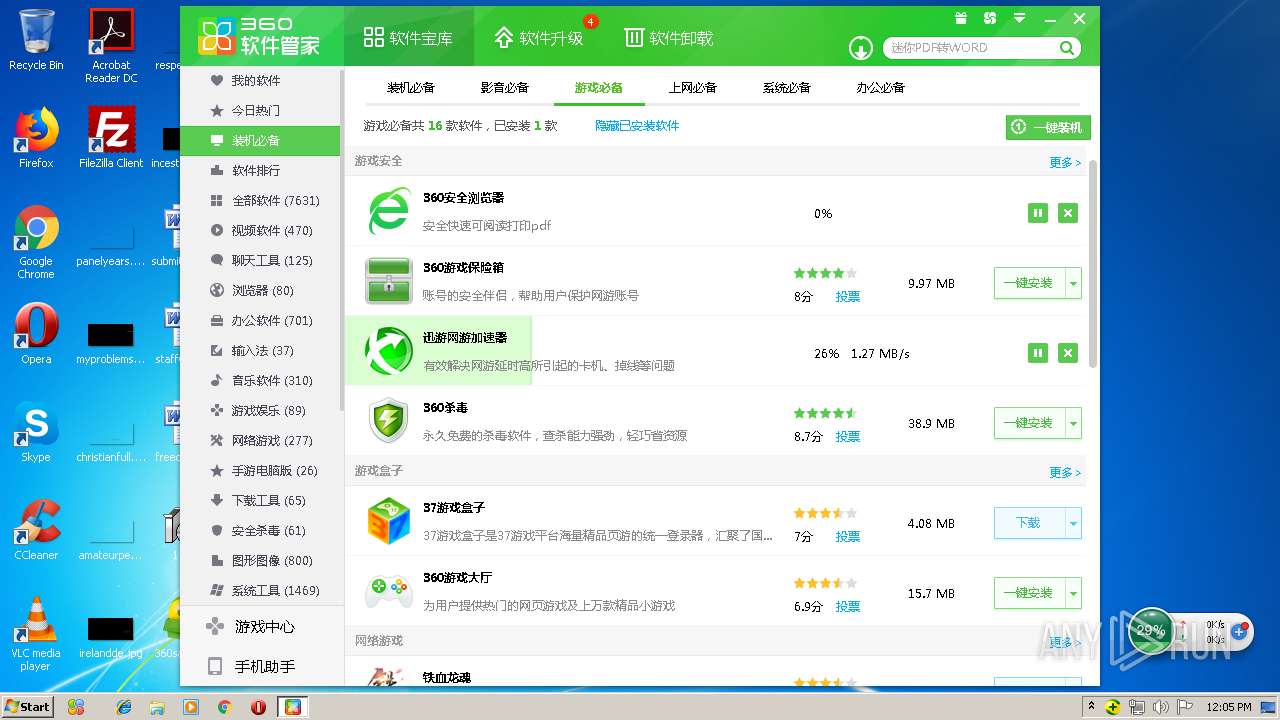1280x720 pixels.
Task: Expand install options arrow for 360游戏保险箱
Action: [x=1074, y=283]
